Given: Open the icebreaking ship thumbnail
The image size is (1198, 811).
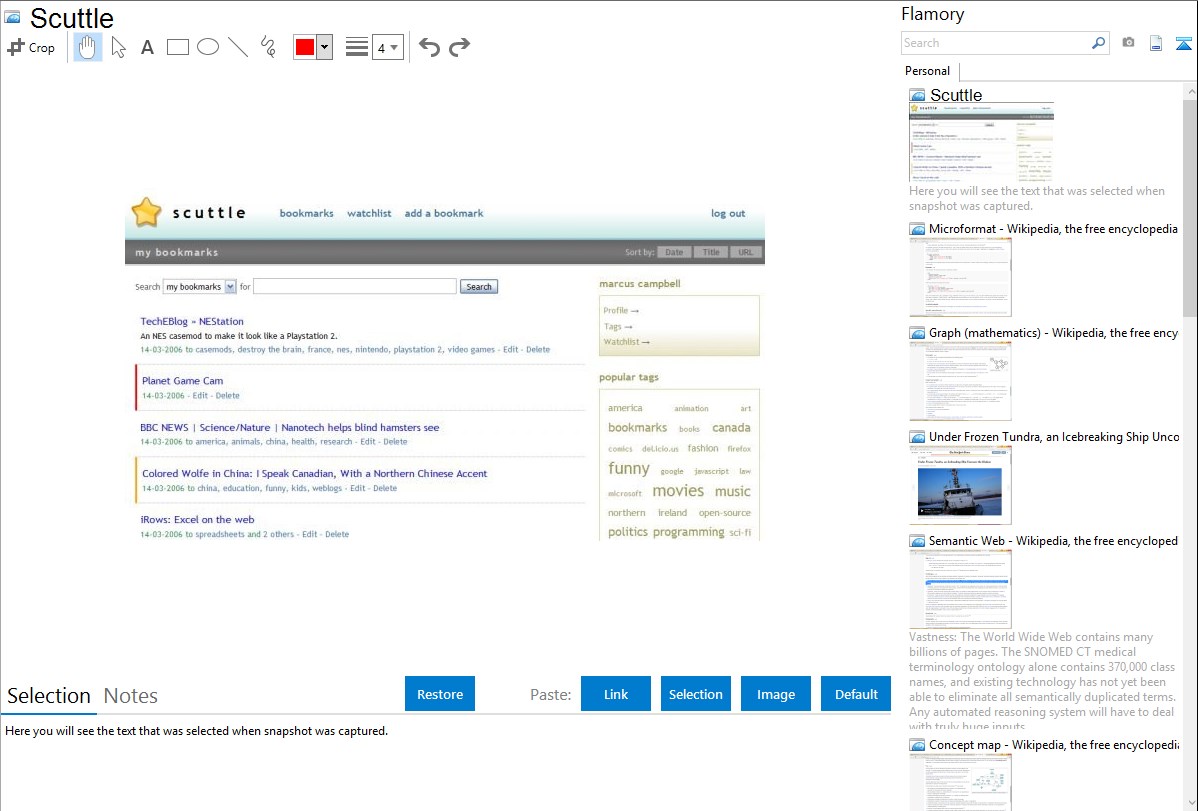Looking at the screenshot, I should (960, 485).
